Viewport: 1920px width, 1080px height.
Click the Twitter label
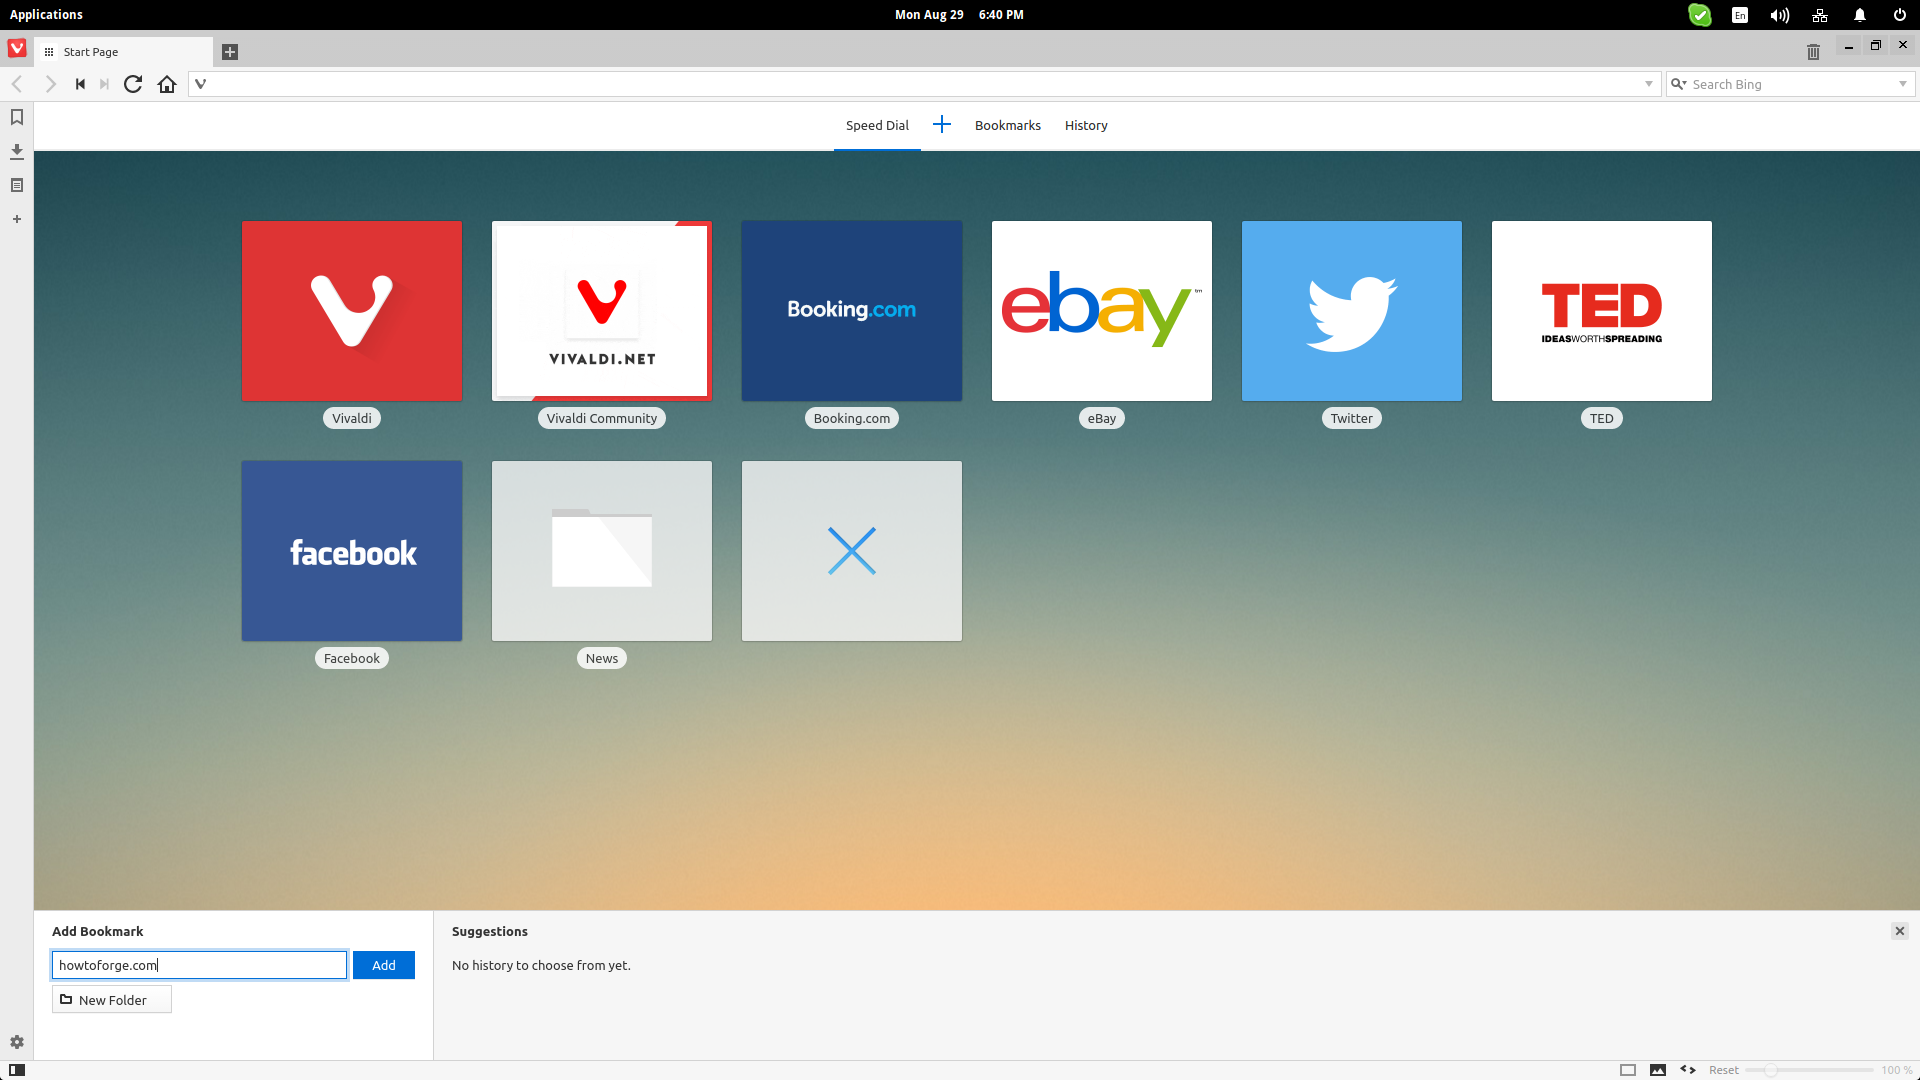tap(1352, 418)
